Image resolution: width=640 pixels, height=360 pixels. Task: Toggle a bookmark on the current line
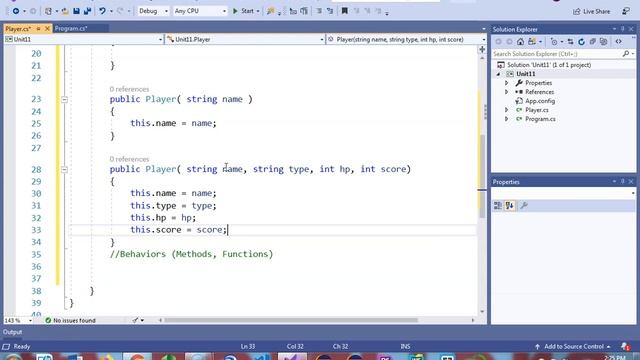click(344, 11)
